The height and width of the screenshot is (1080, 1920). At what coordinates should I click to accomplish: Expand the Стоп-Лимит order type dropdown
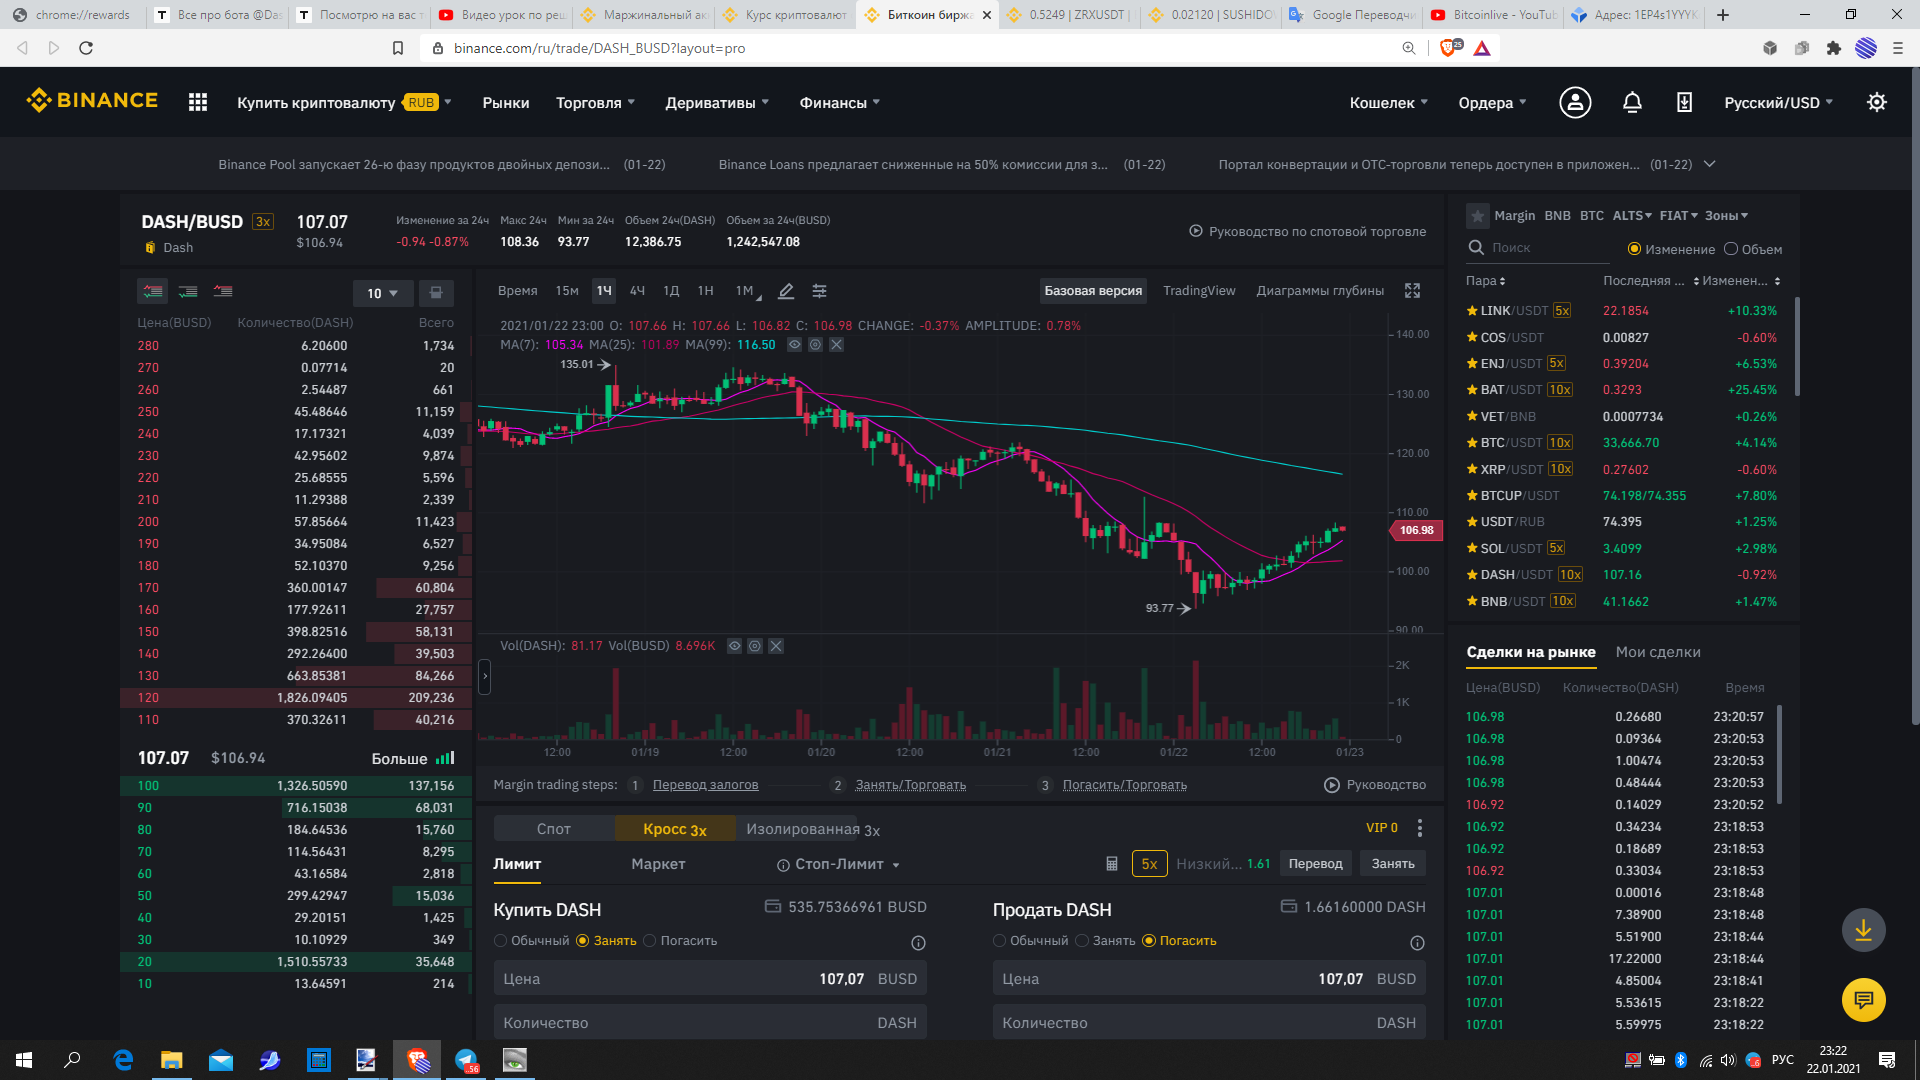coord(840,864)
